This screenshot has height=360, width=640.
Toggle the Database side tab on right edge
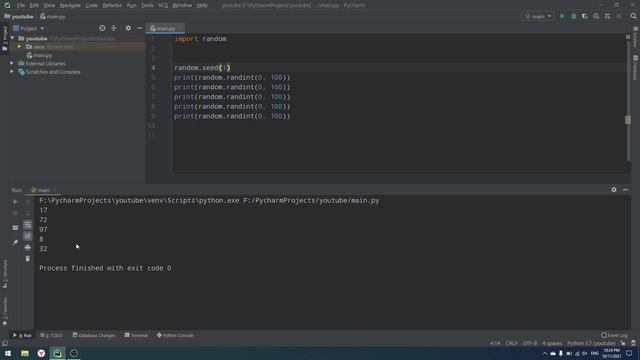pos(636,68)
